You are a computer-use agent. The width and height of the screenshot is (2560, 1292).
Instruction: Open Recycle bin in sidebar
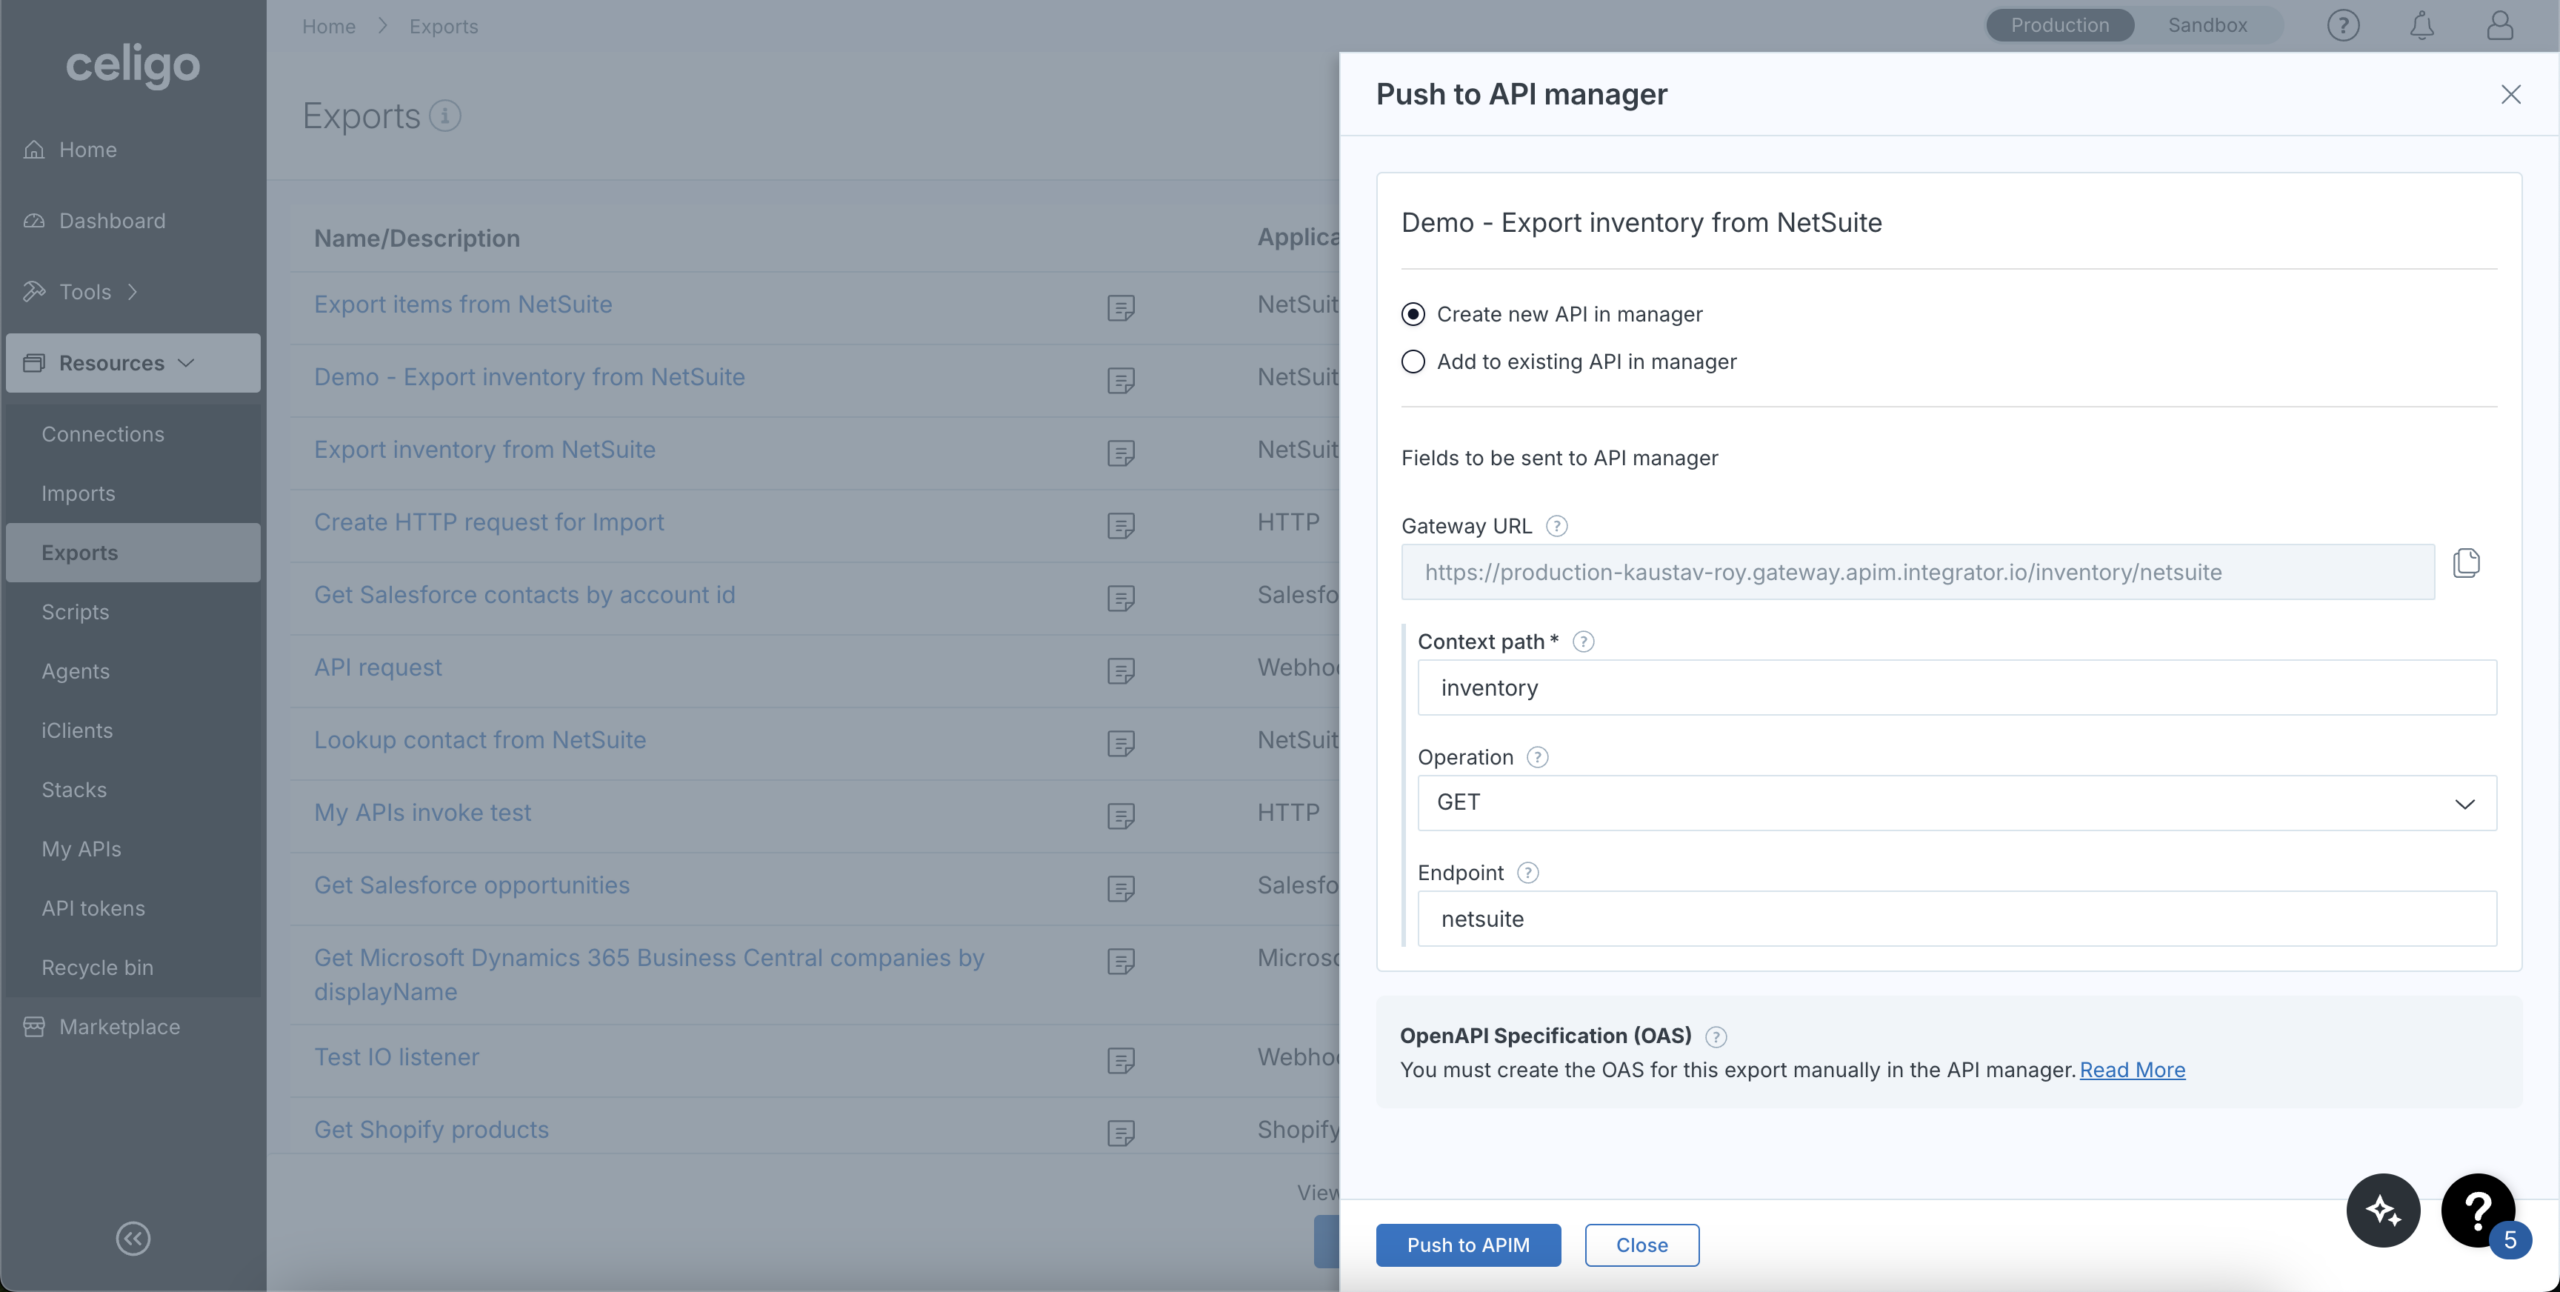[97, 968]
